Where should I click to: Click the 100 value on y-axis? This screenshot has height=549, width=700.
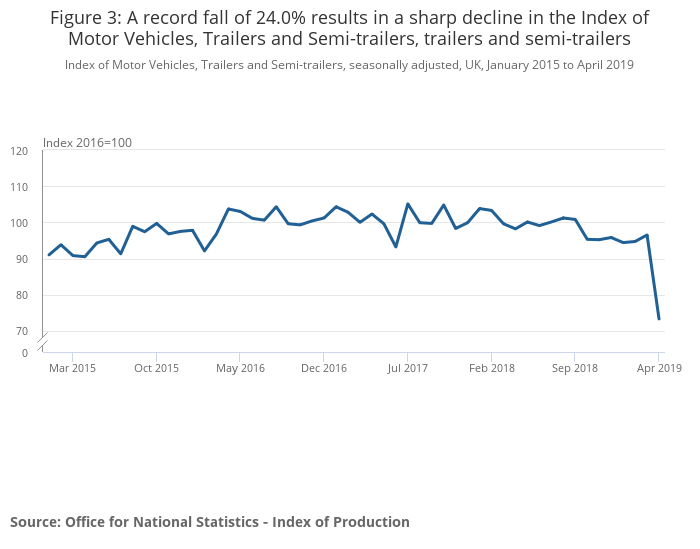pos(20,223)
